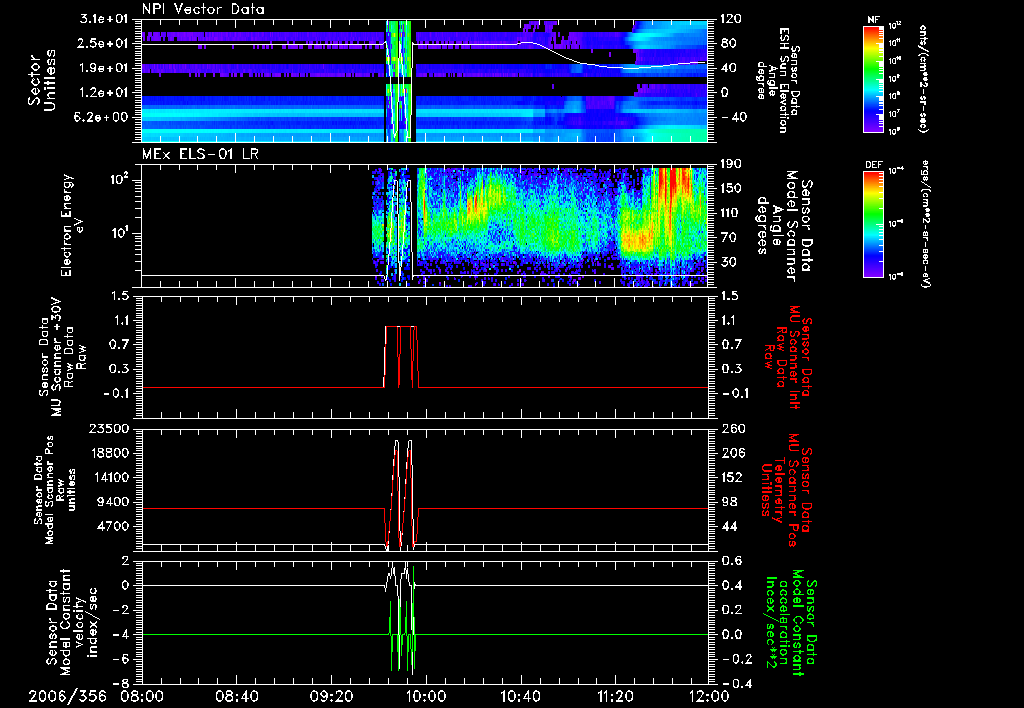Select the 10:40 time axis label
This screenshot has height=708, width=1024.
coord(521,695)
